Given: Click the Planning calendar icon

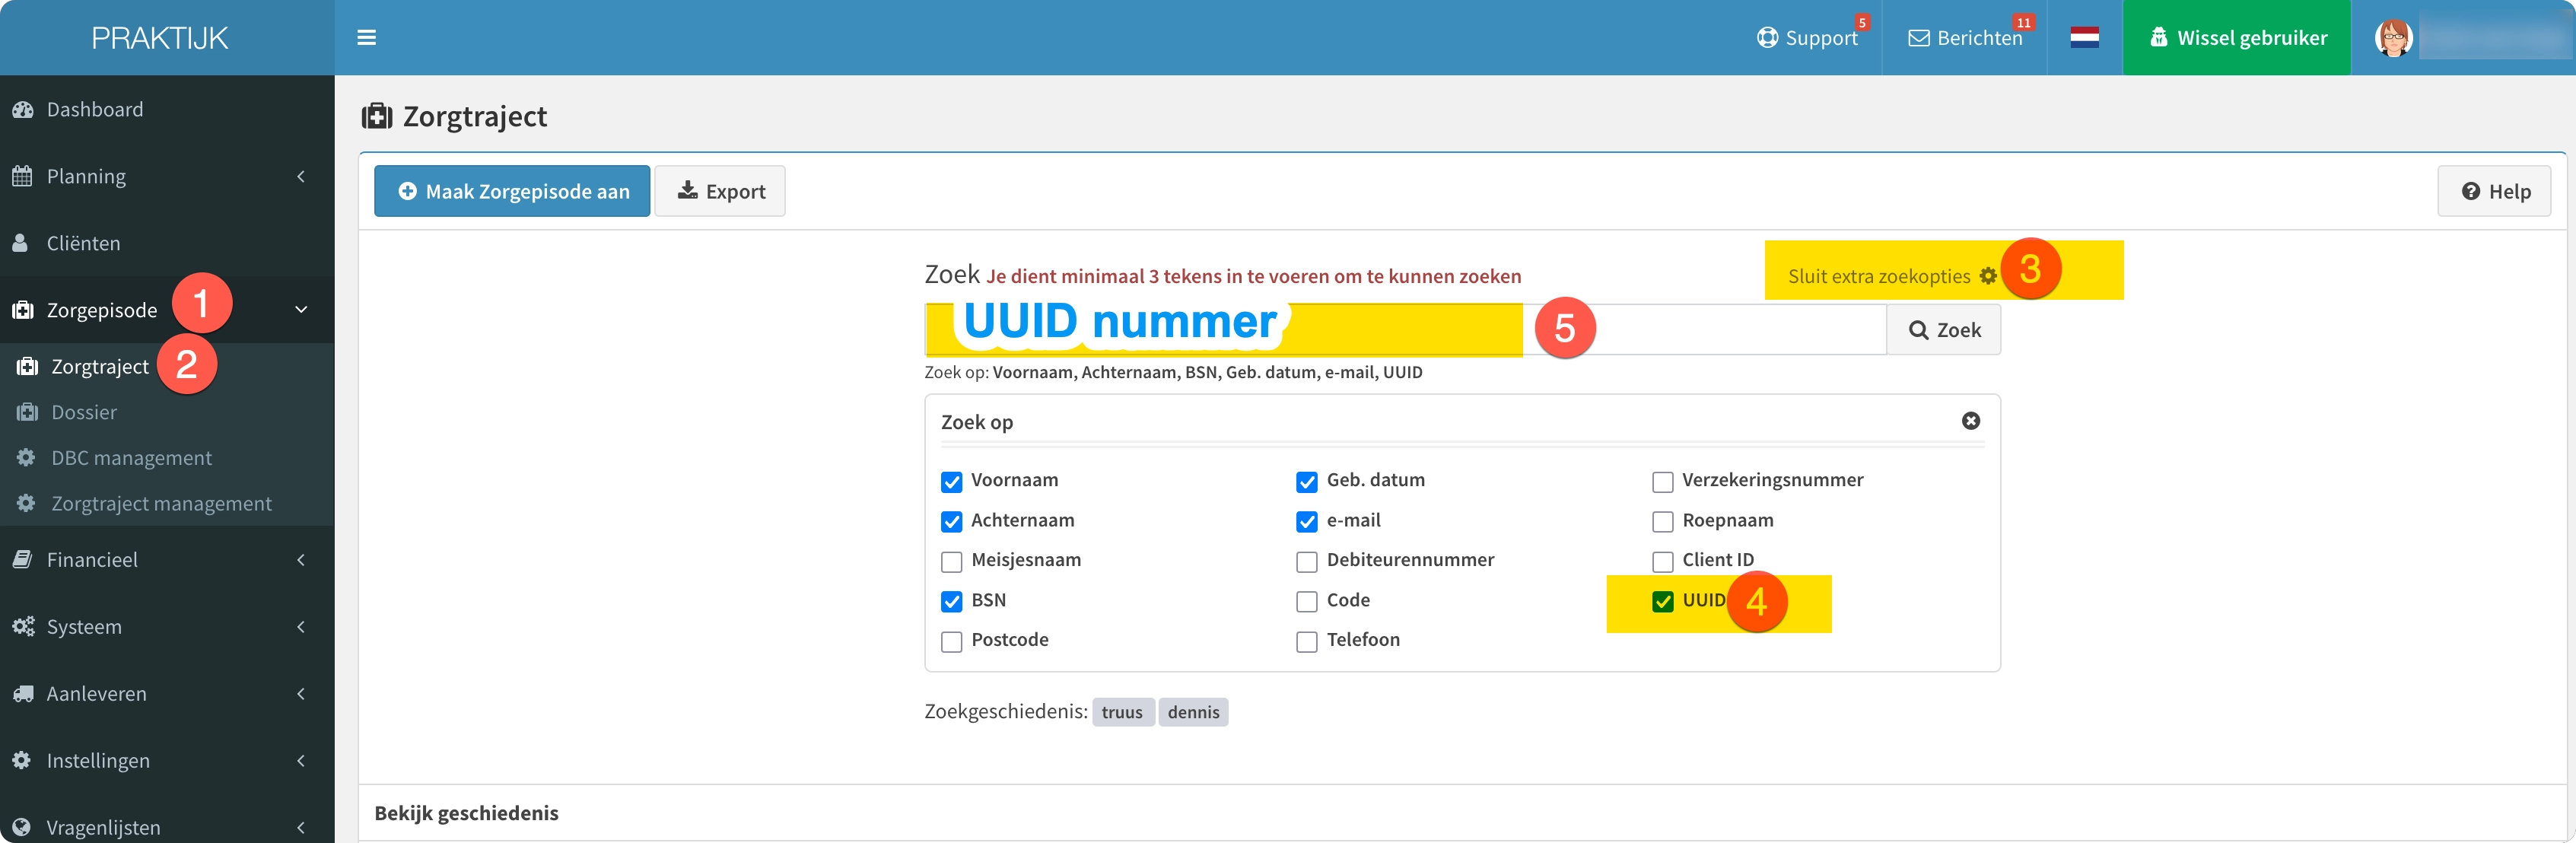Looking at the screenshot, I should 22,176.
